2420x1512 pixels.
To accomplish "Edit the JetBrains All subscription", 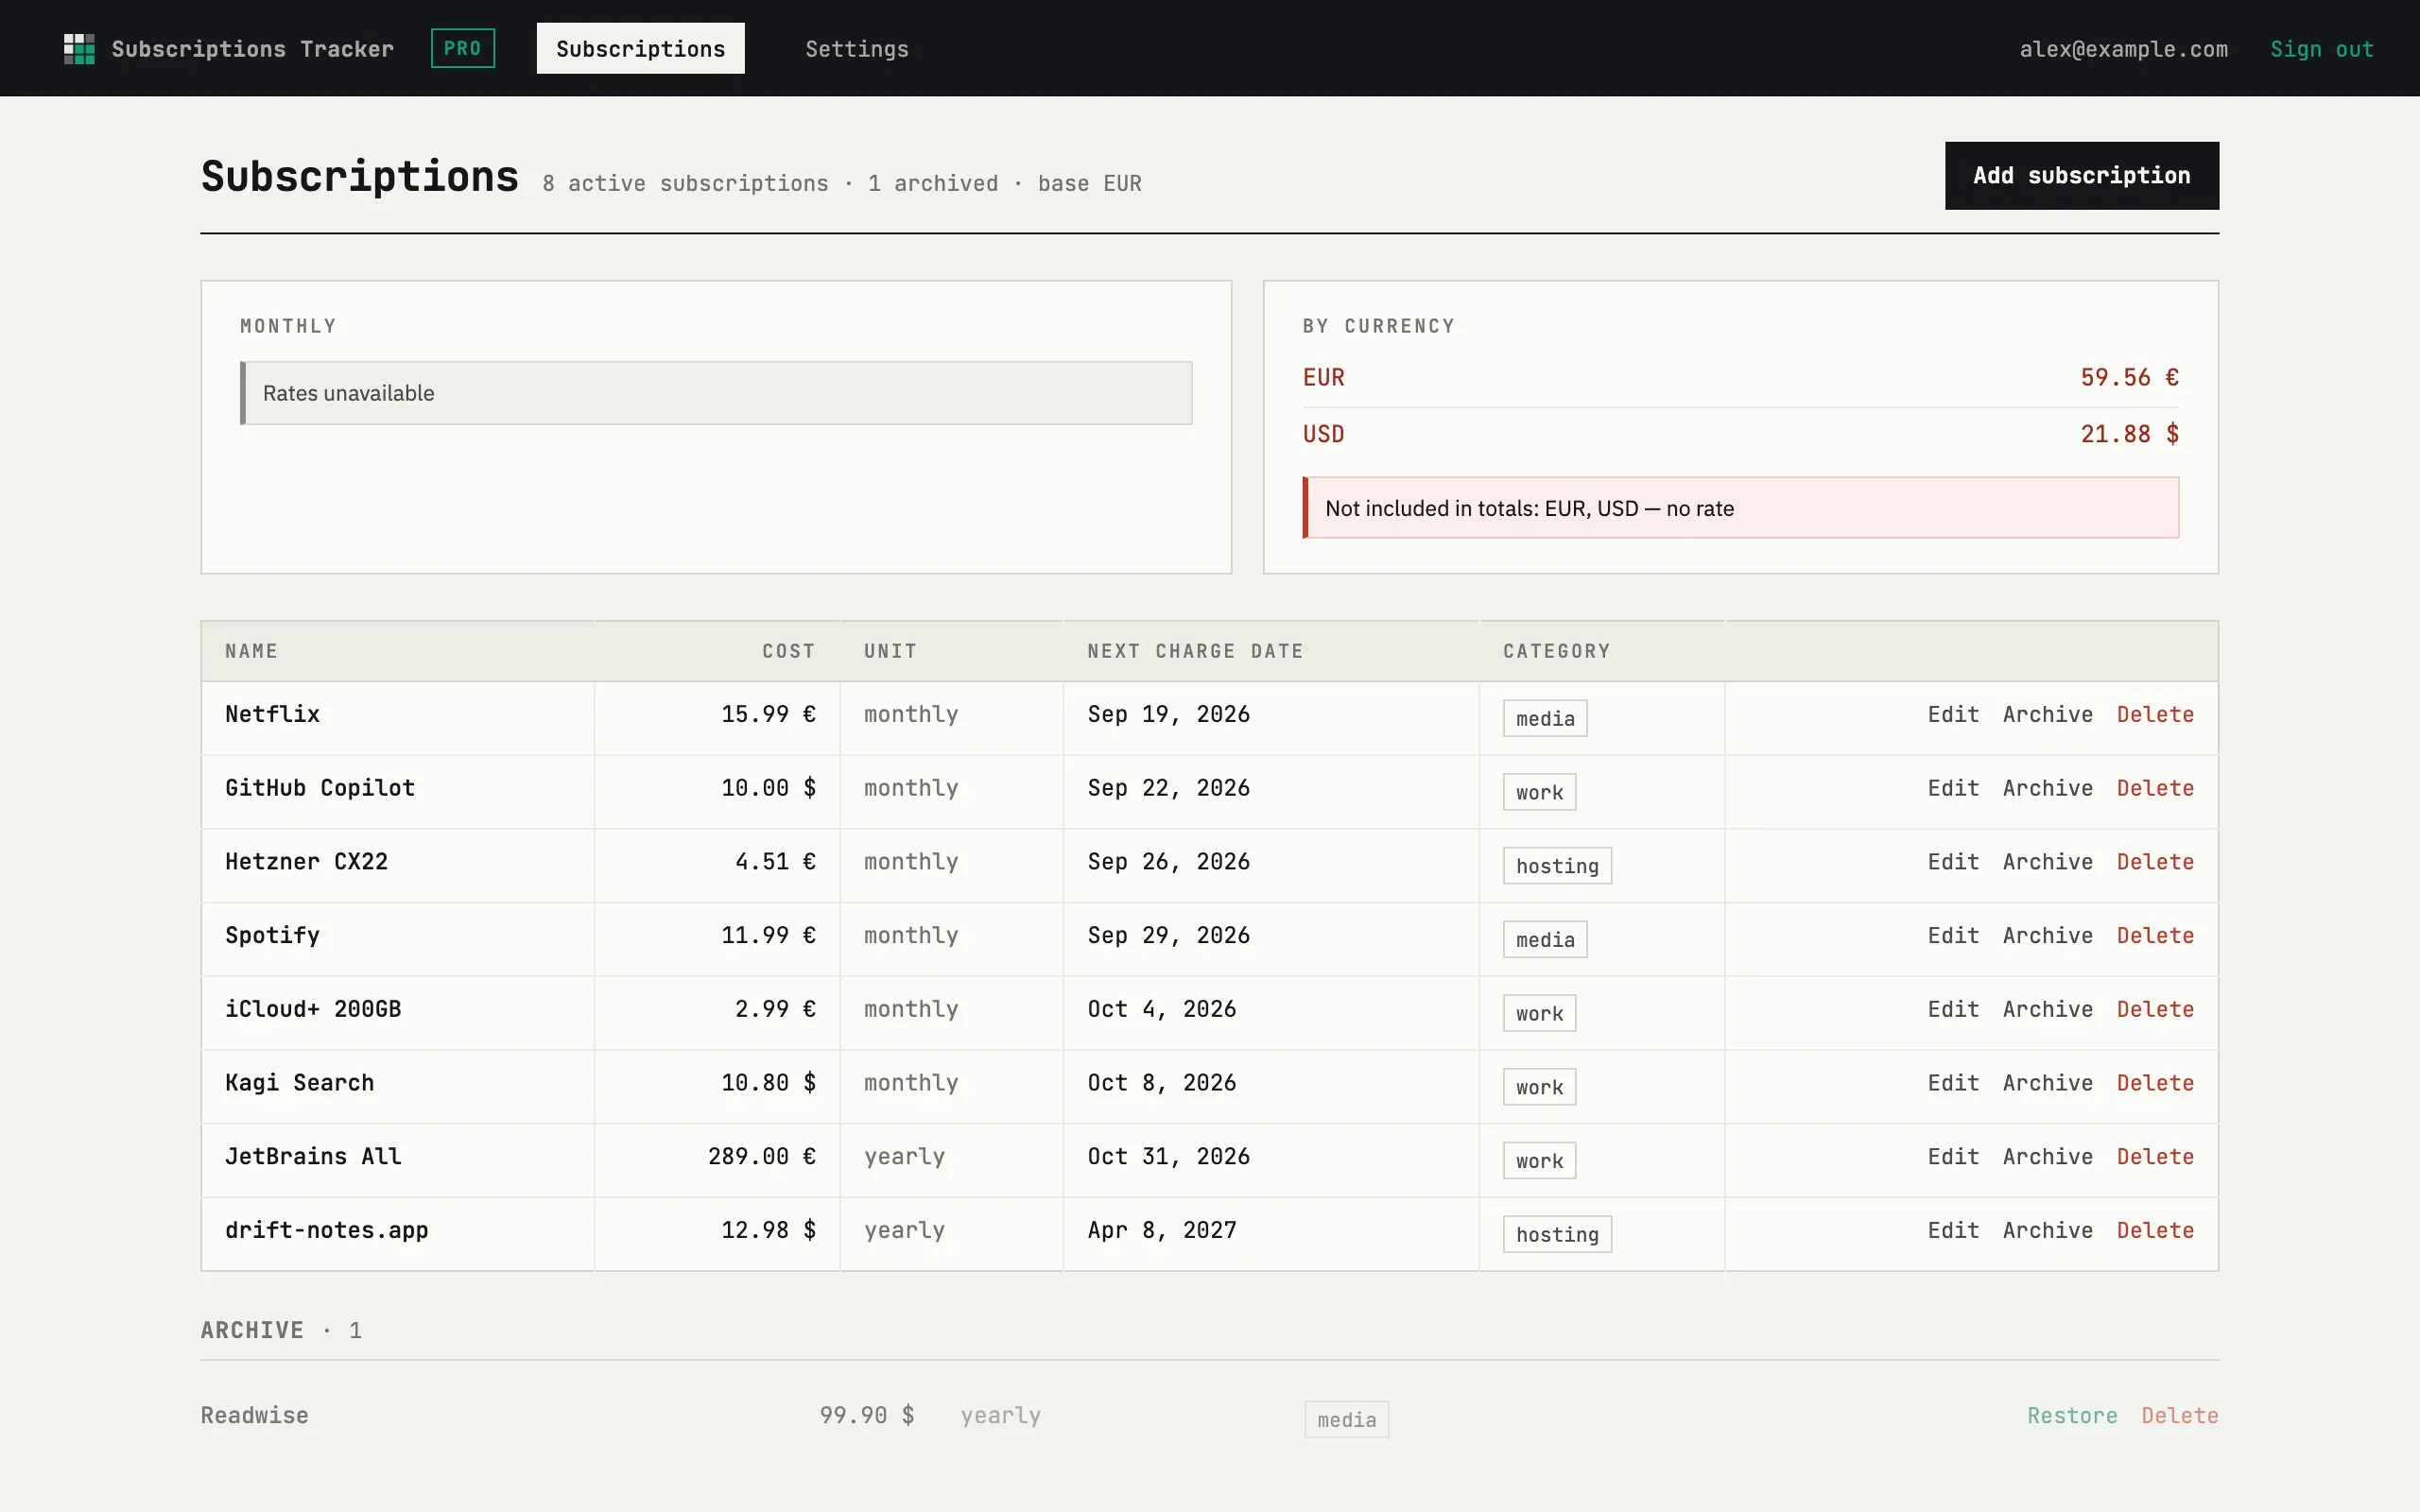I will tap(1953, 1157).
